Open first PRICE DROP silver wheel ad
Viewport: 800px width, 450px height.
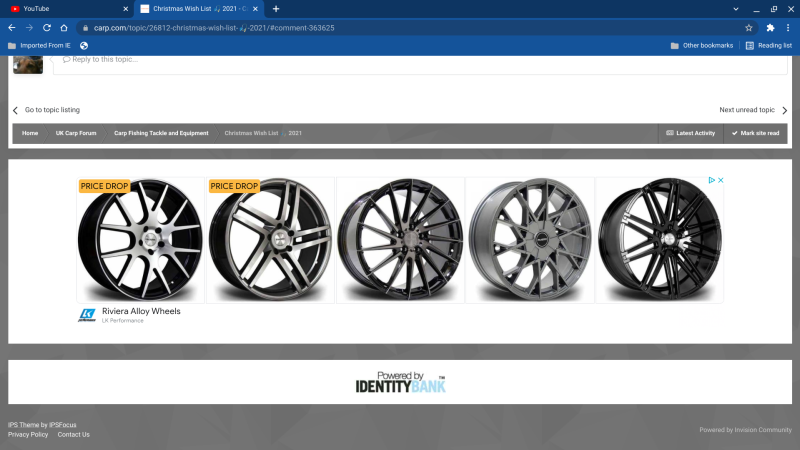click(x=140, y=240)
